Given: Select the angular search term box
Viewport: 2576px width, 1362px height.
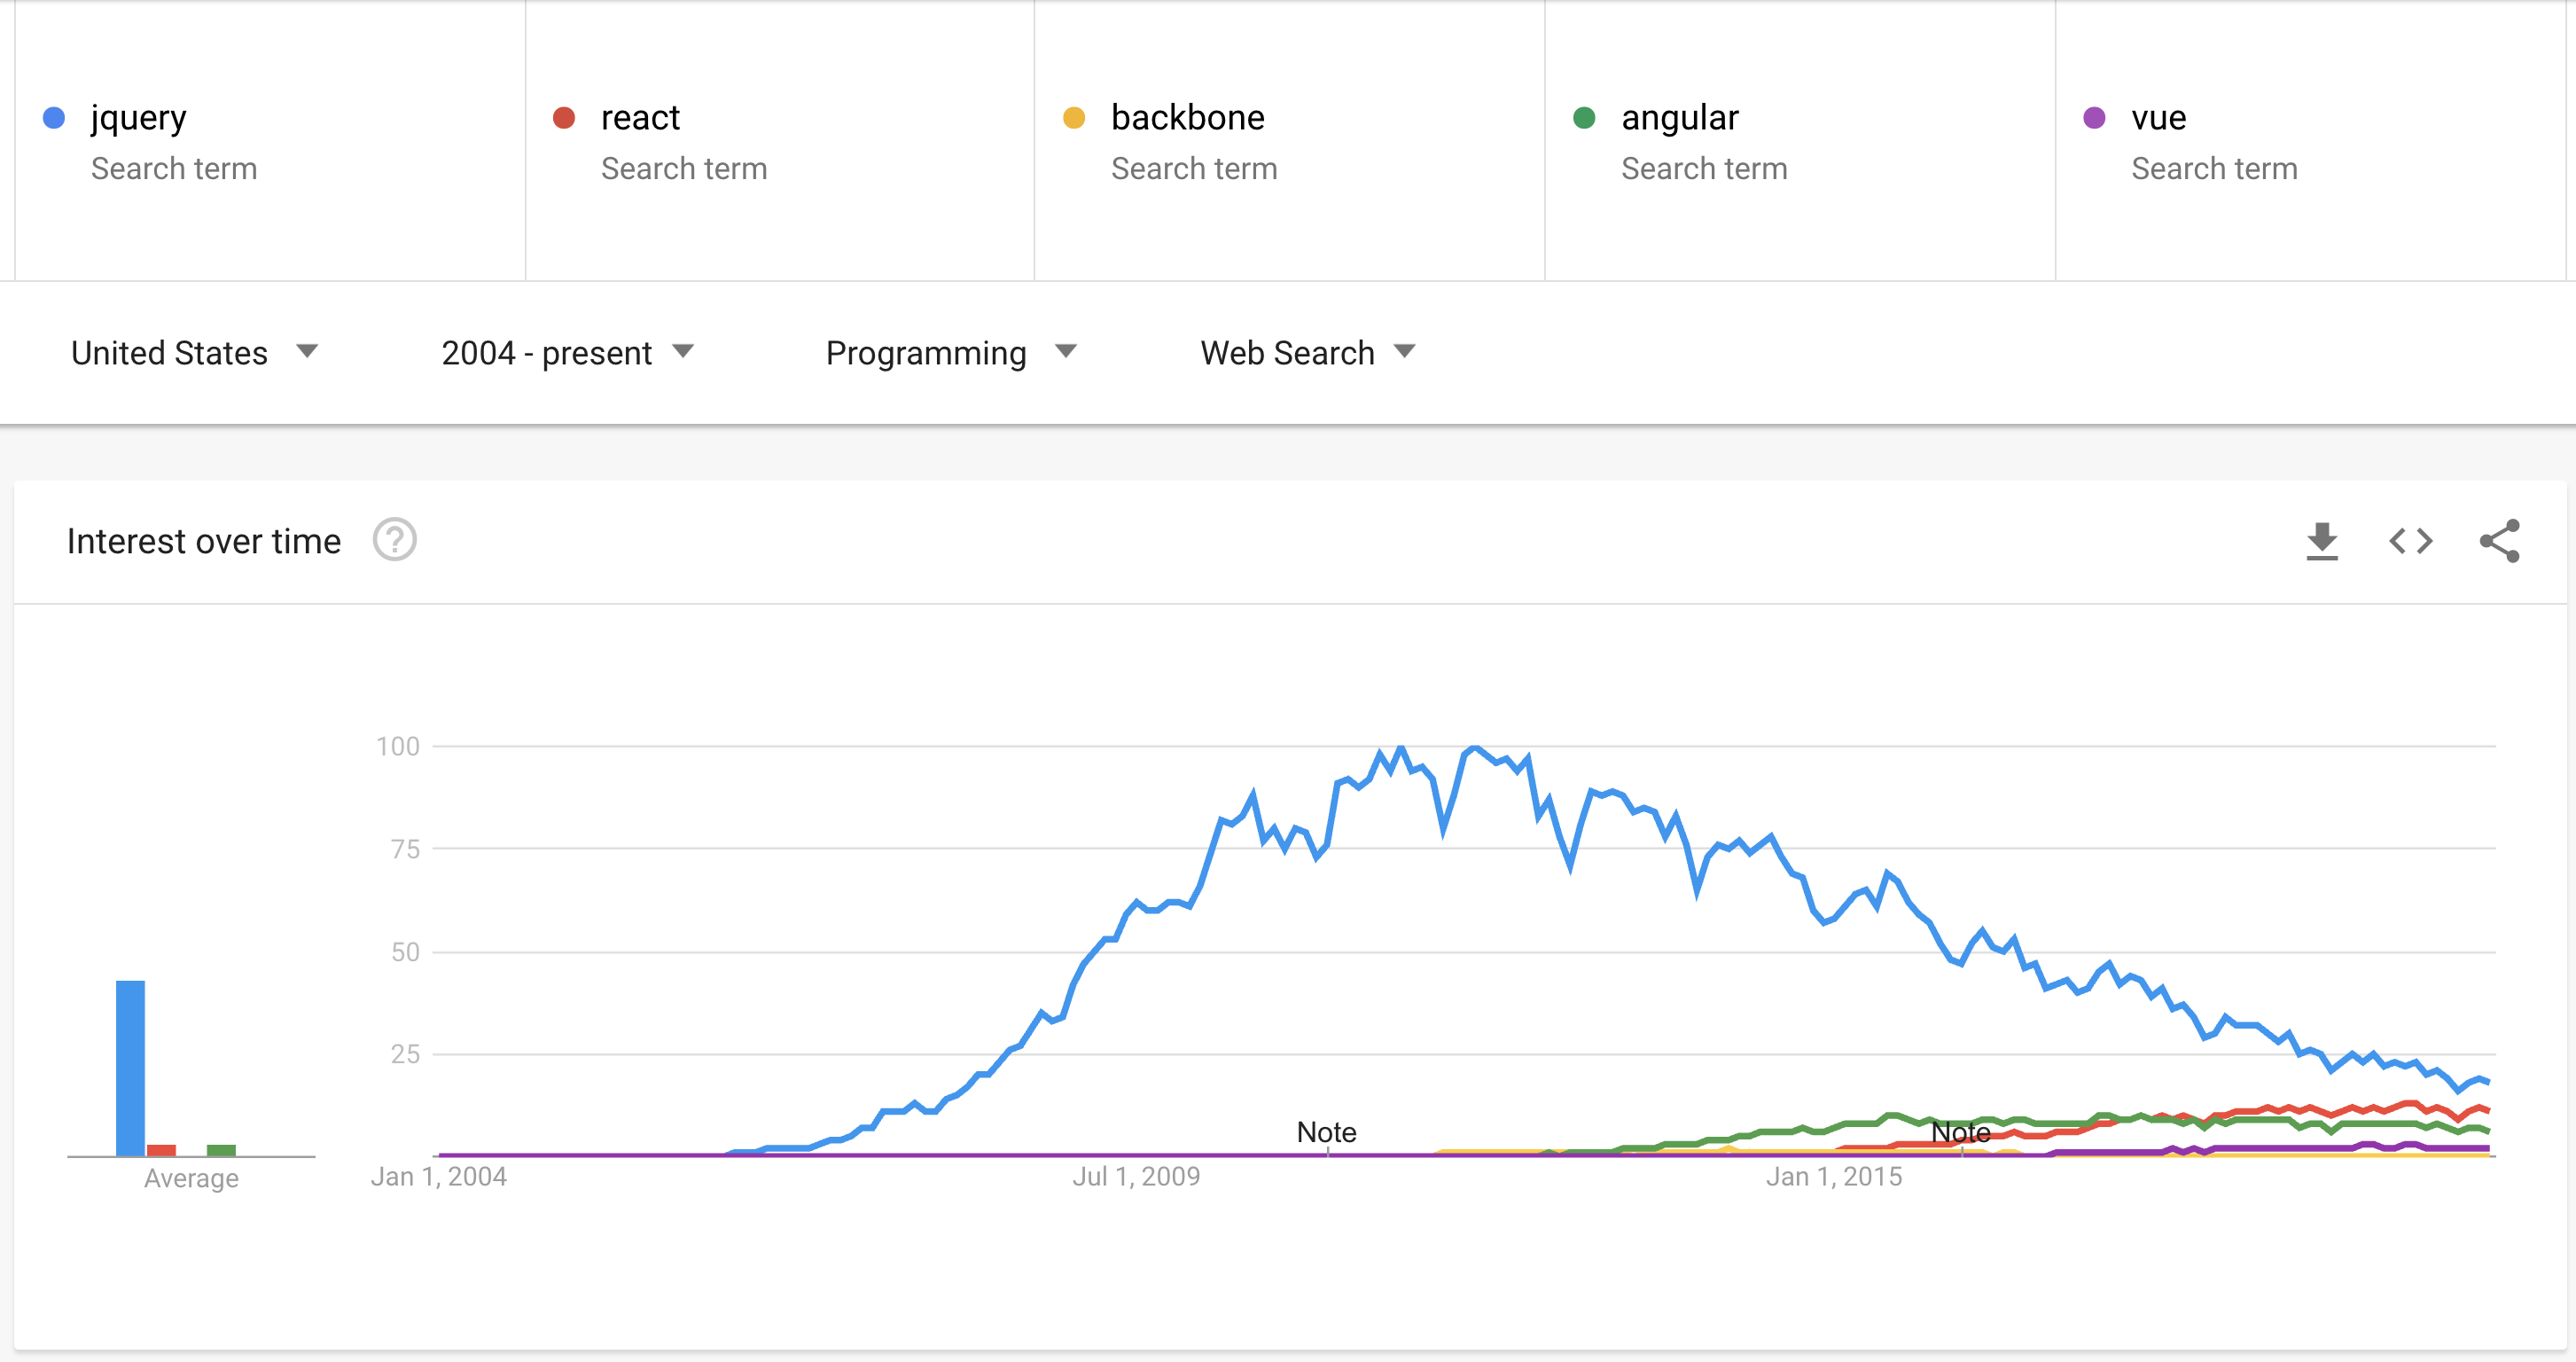Looking at the screenshot, I should pyautogui.click(x=1800, y=140).
